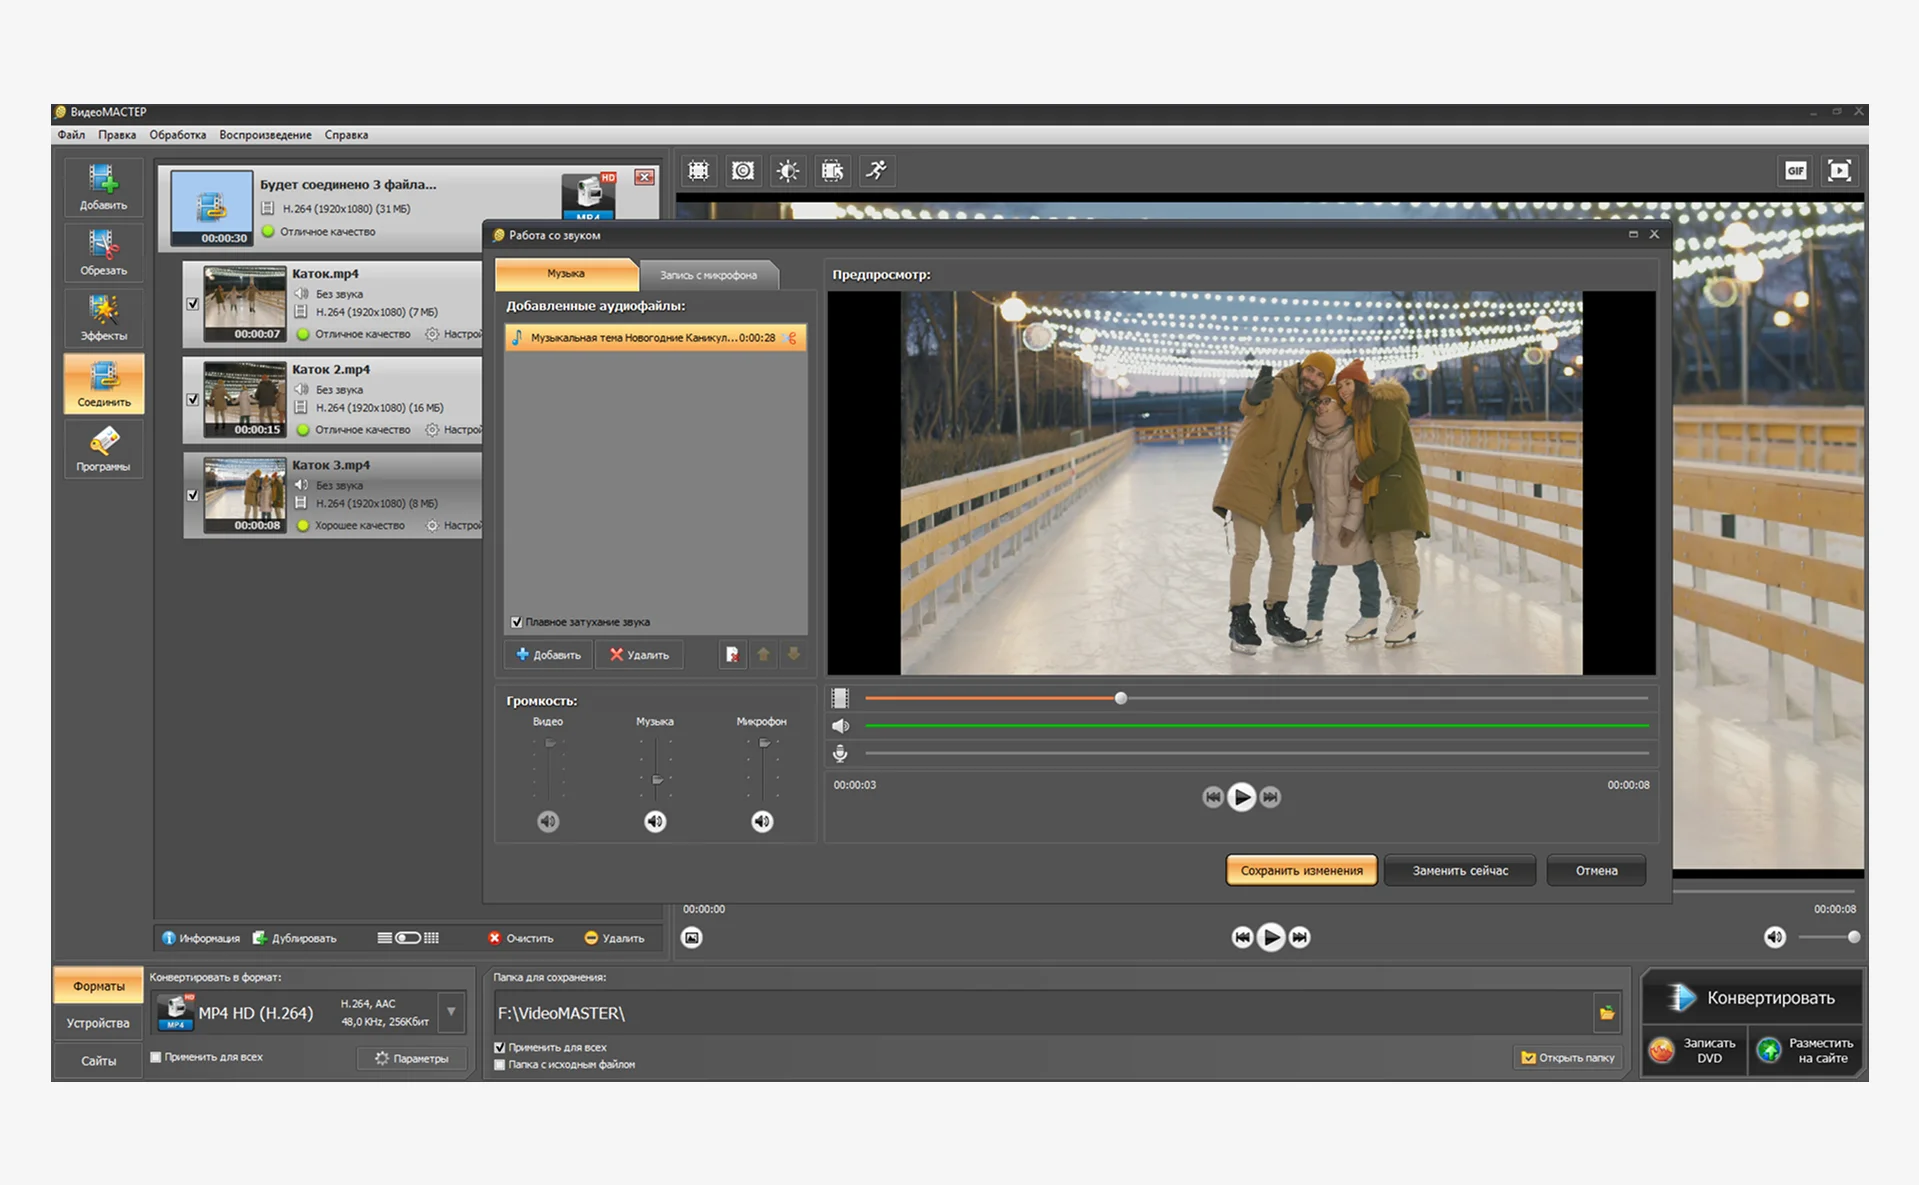The image size is (1919, 1185).
Task: Jump to the start in the main player
Action: [x=1242, y=937]
